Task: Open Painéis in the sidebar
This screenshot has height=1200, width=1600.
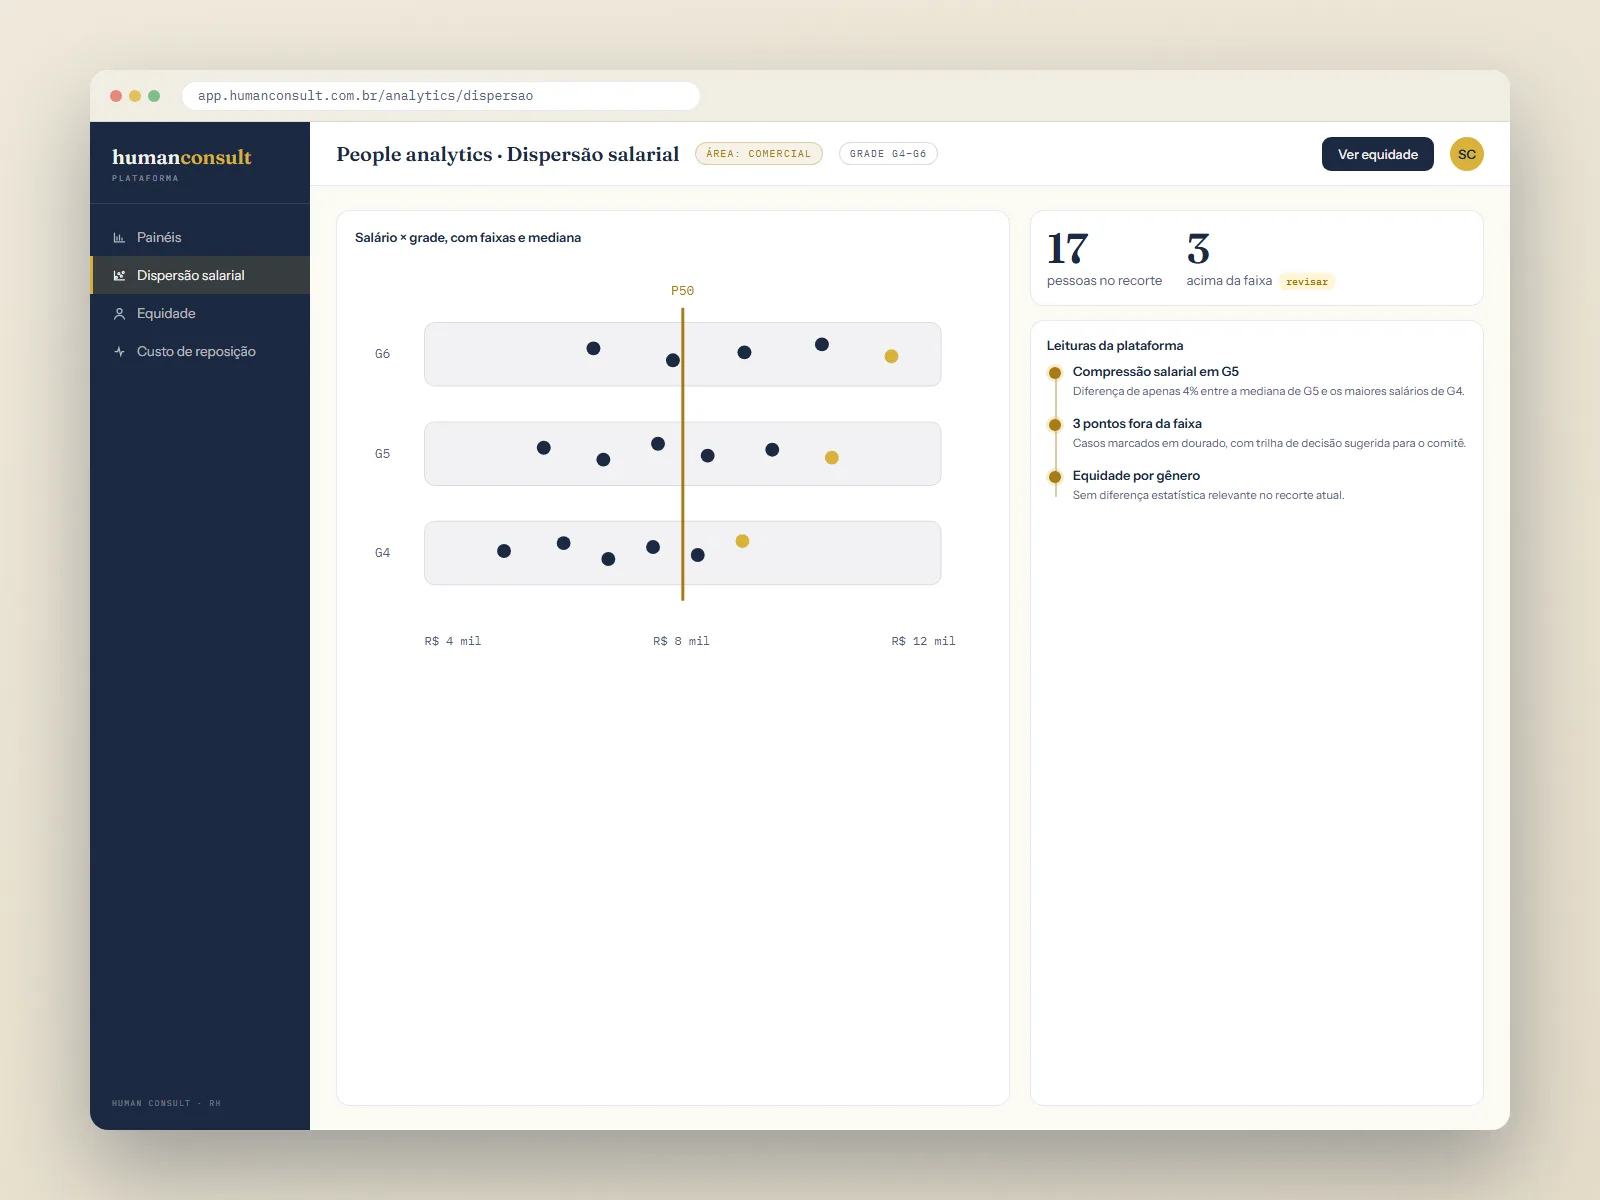Action: point(200,237)
